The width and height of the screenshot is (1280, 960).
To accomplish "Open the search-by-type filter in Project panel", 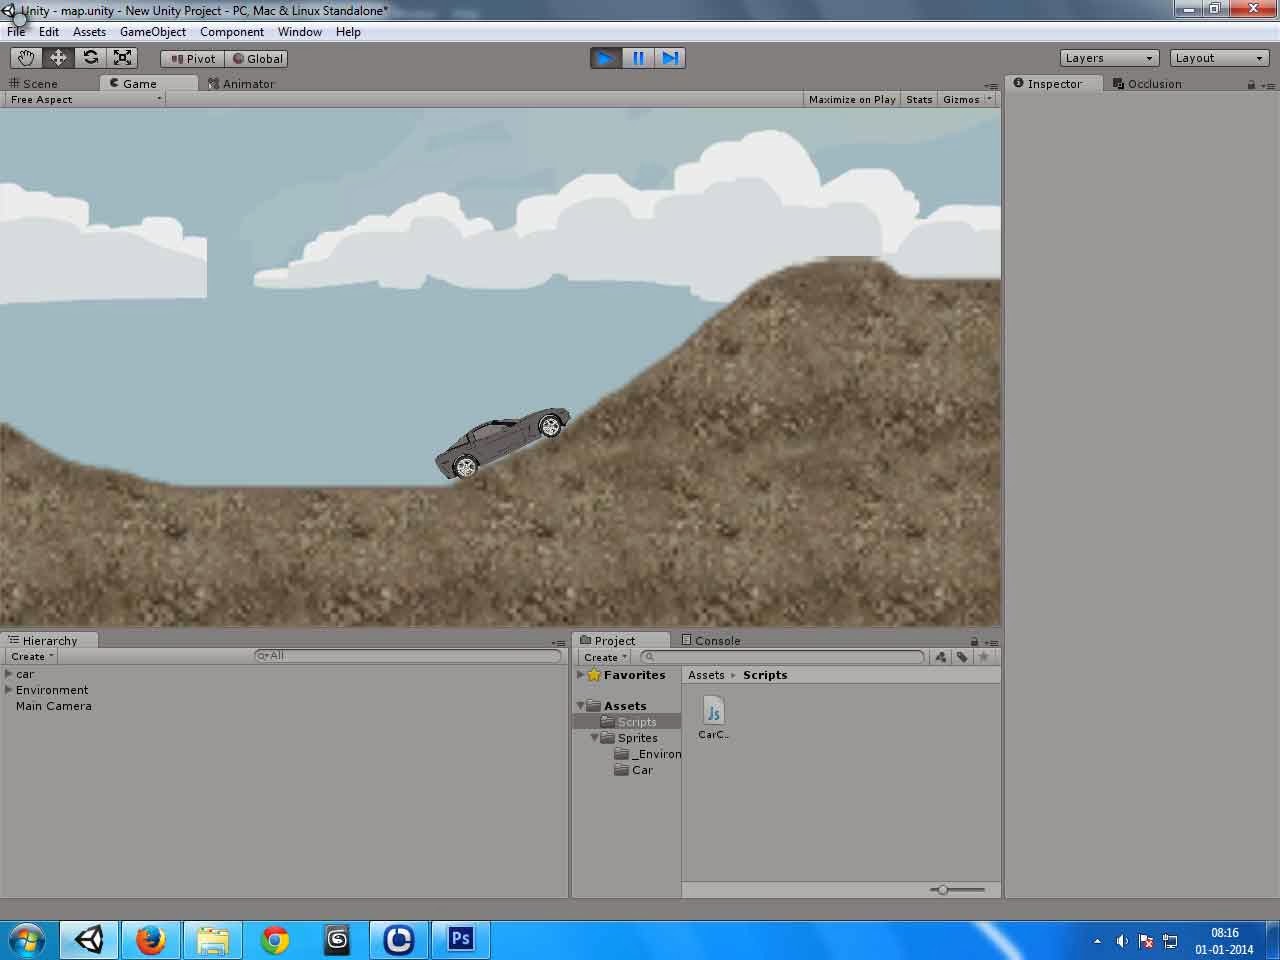I will (940, 657).
